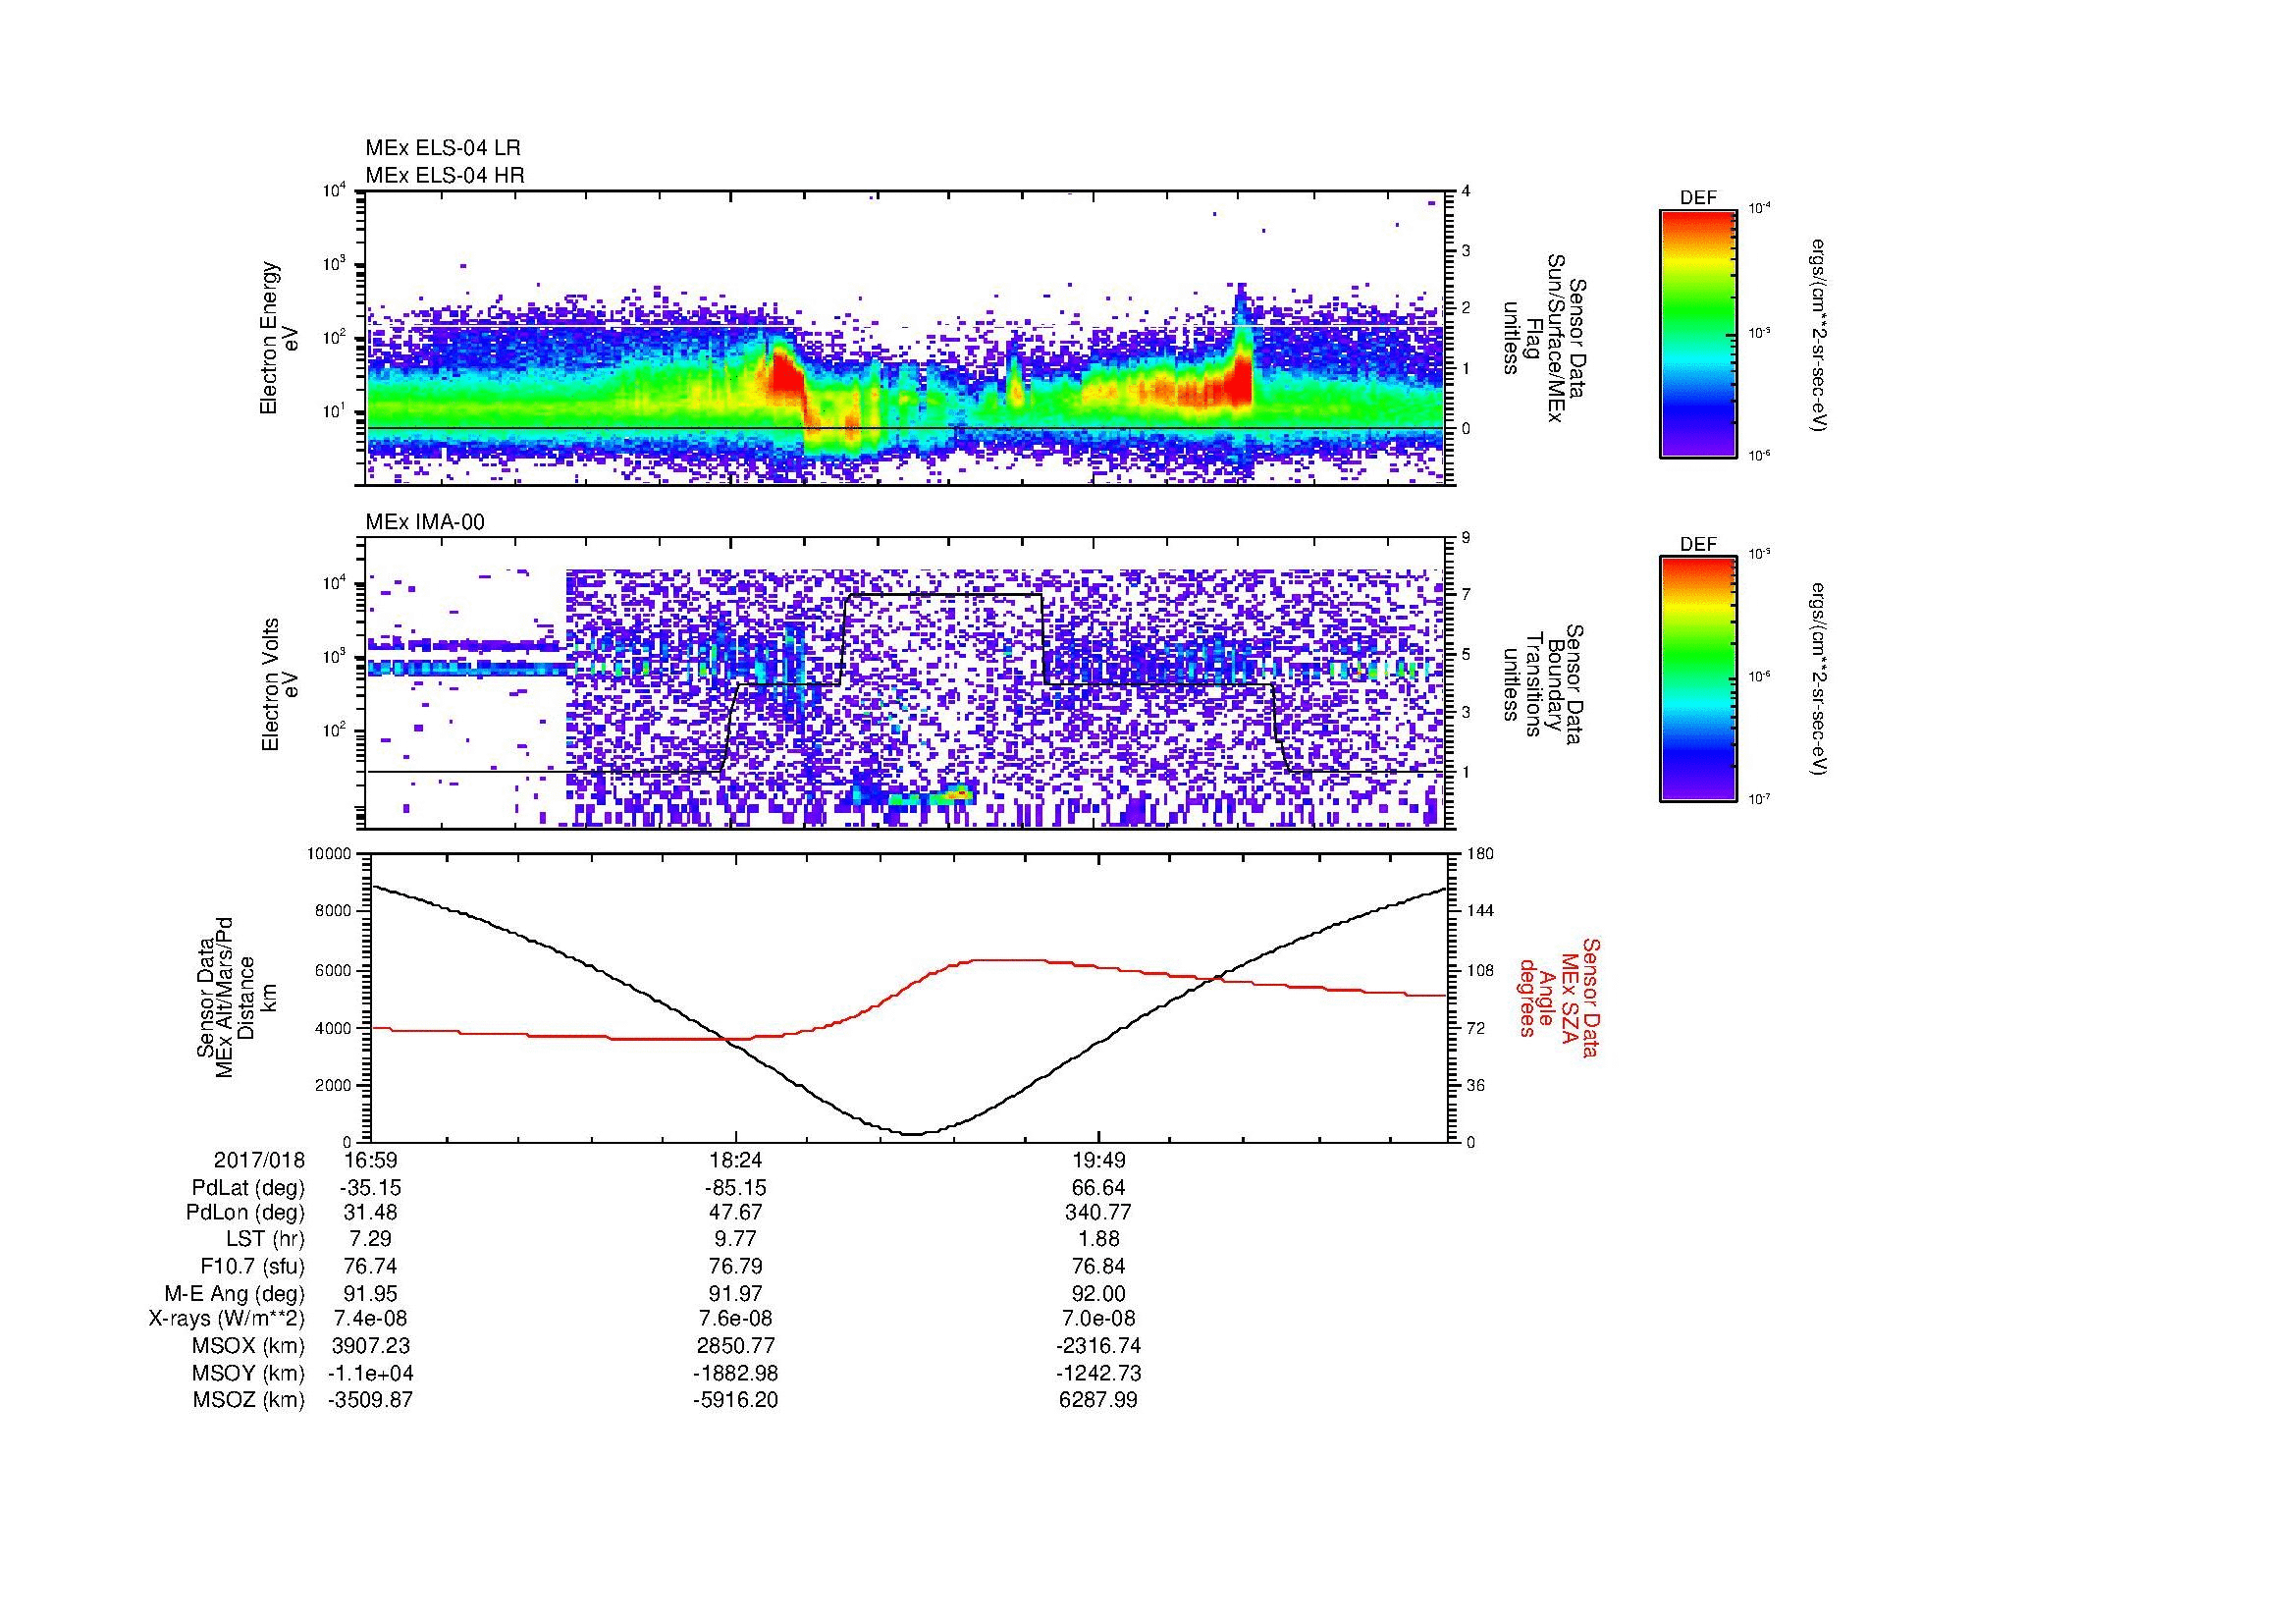The width and height of the screenshot is (2296, 1623).
Task: Click the 'F10.7 (sfu)' row label
Action: [252, 1266]
